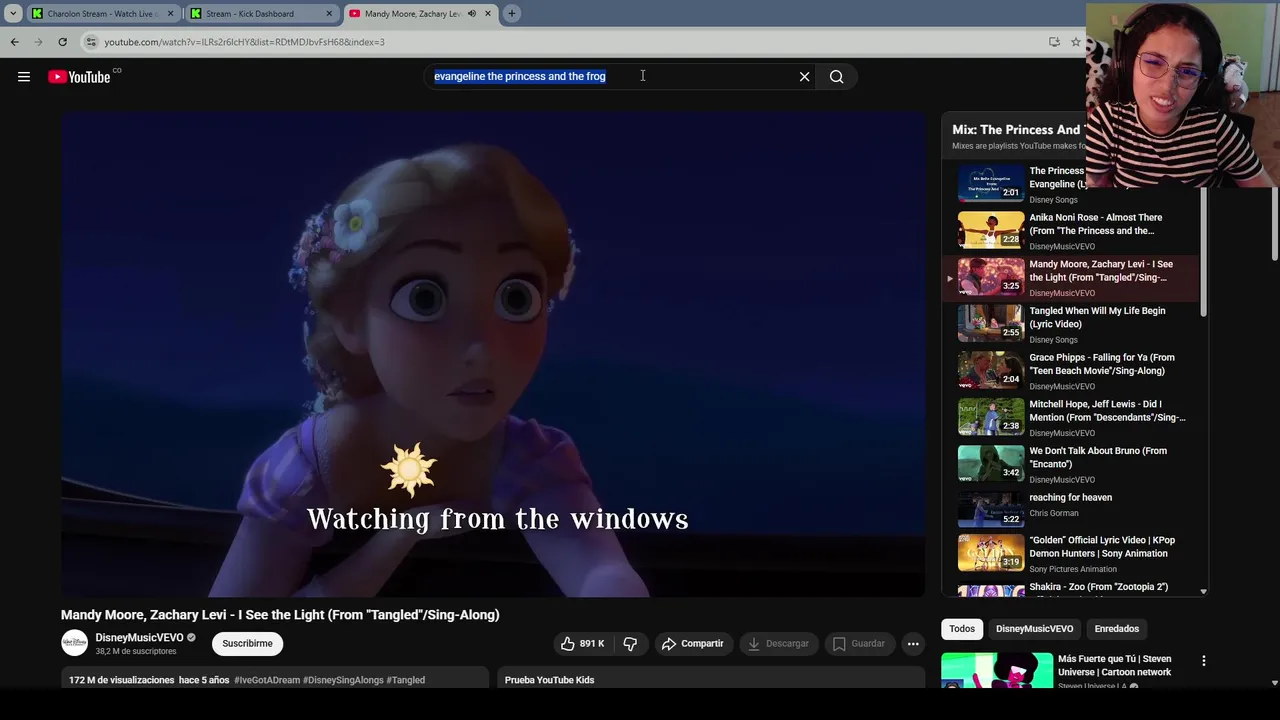Reload the page with the refresh icon

pyautogui.click(x=62, y=42)
